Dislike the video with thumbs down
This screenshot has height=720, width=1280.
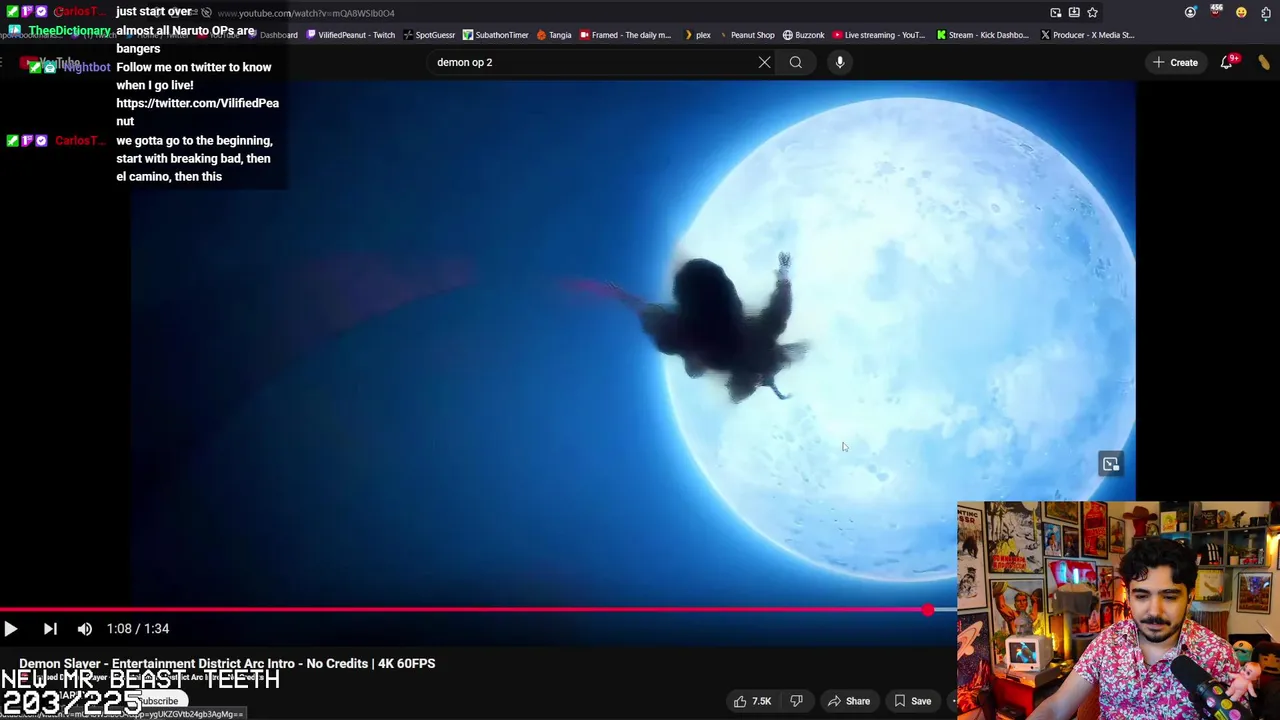coord(797,701)
